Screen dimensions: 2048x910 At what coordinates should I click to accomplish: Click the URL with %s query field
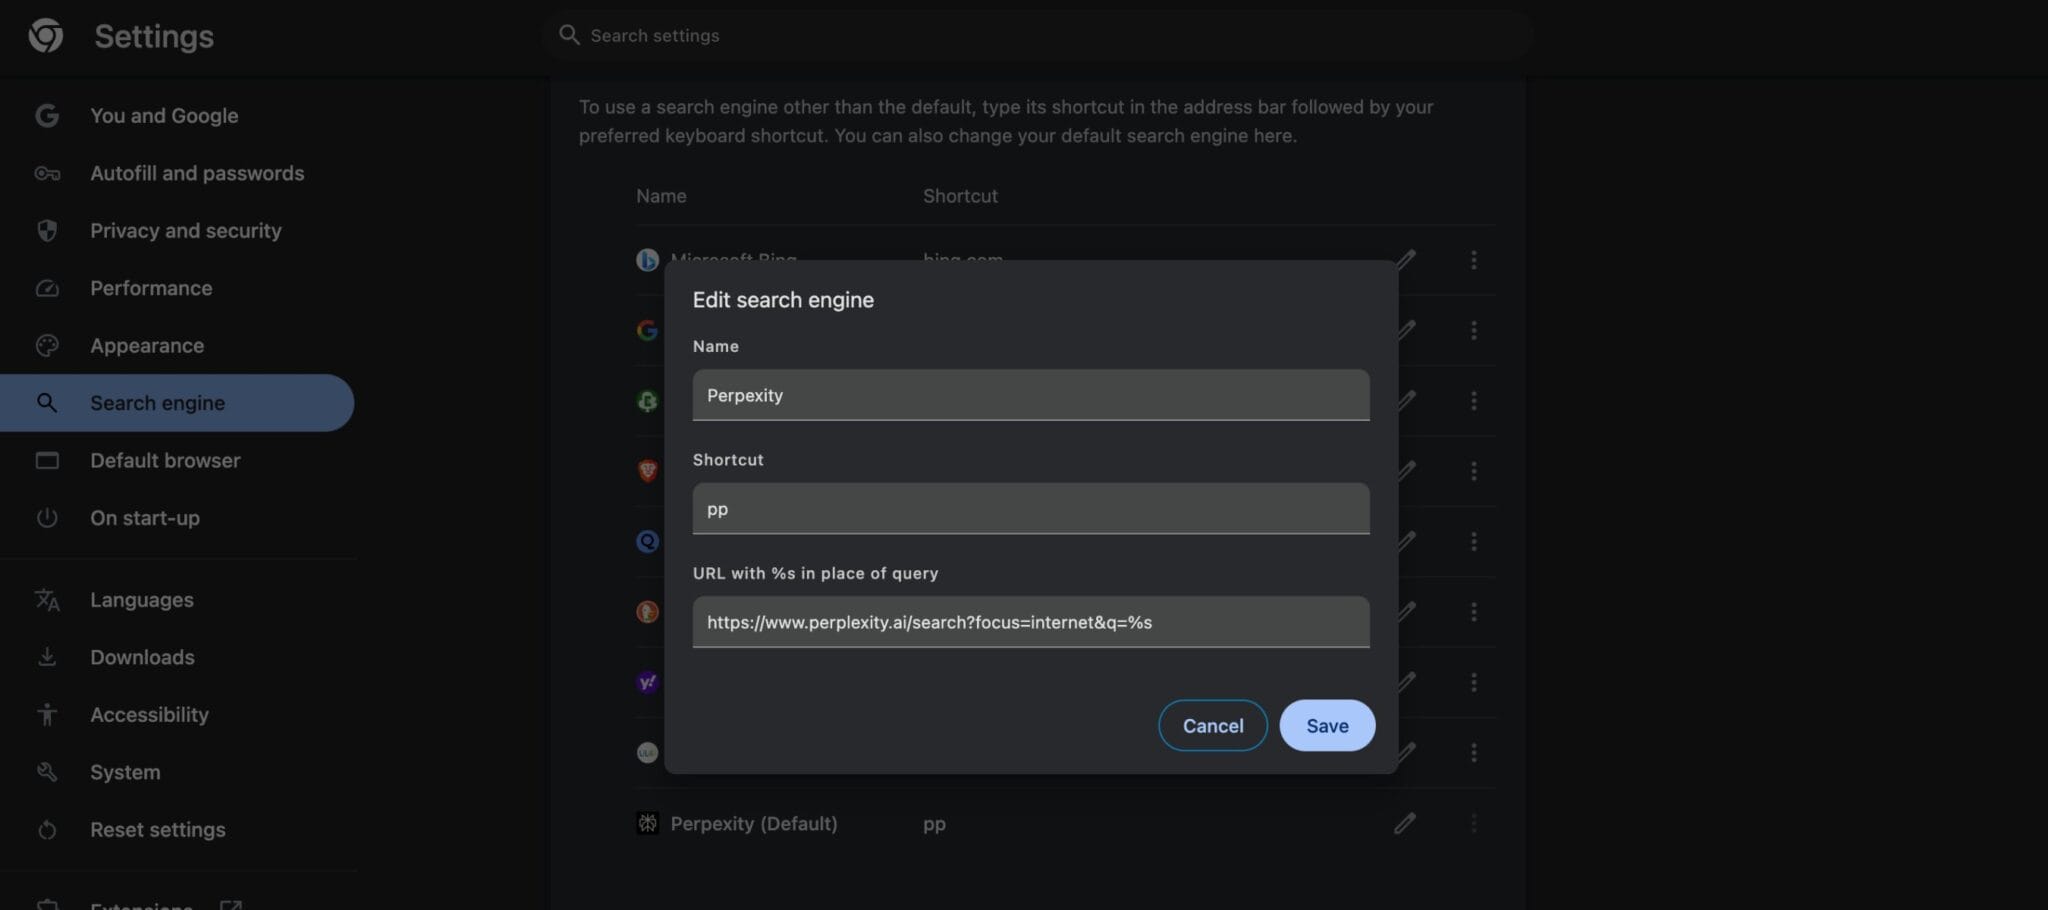coord(1031,622)
